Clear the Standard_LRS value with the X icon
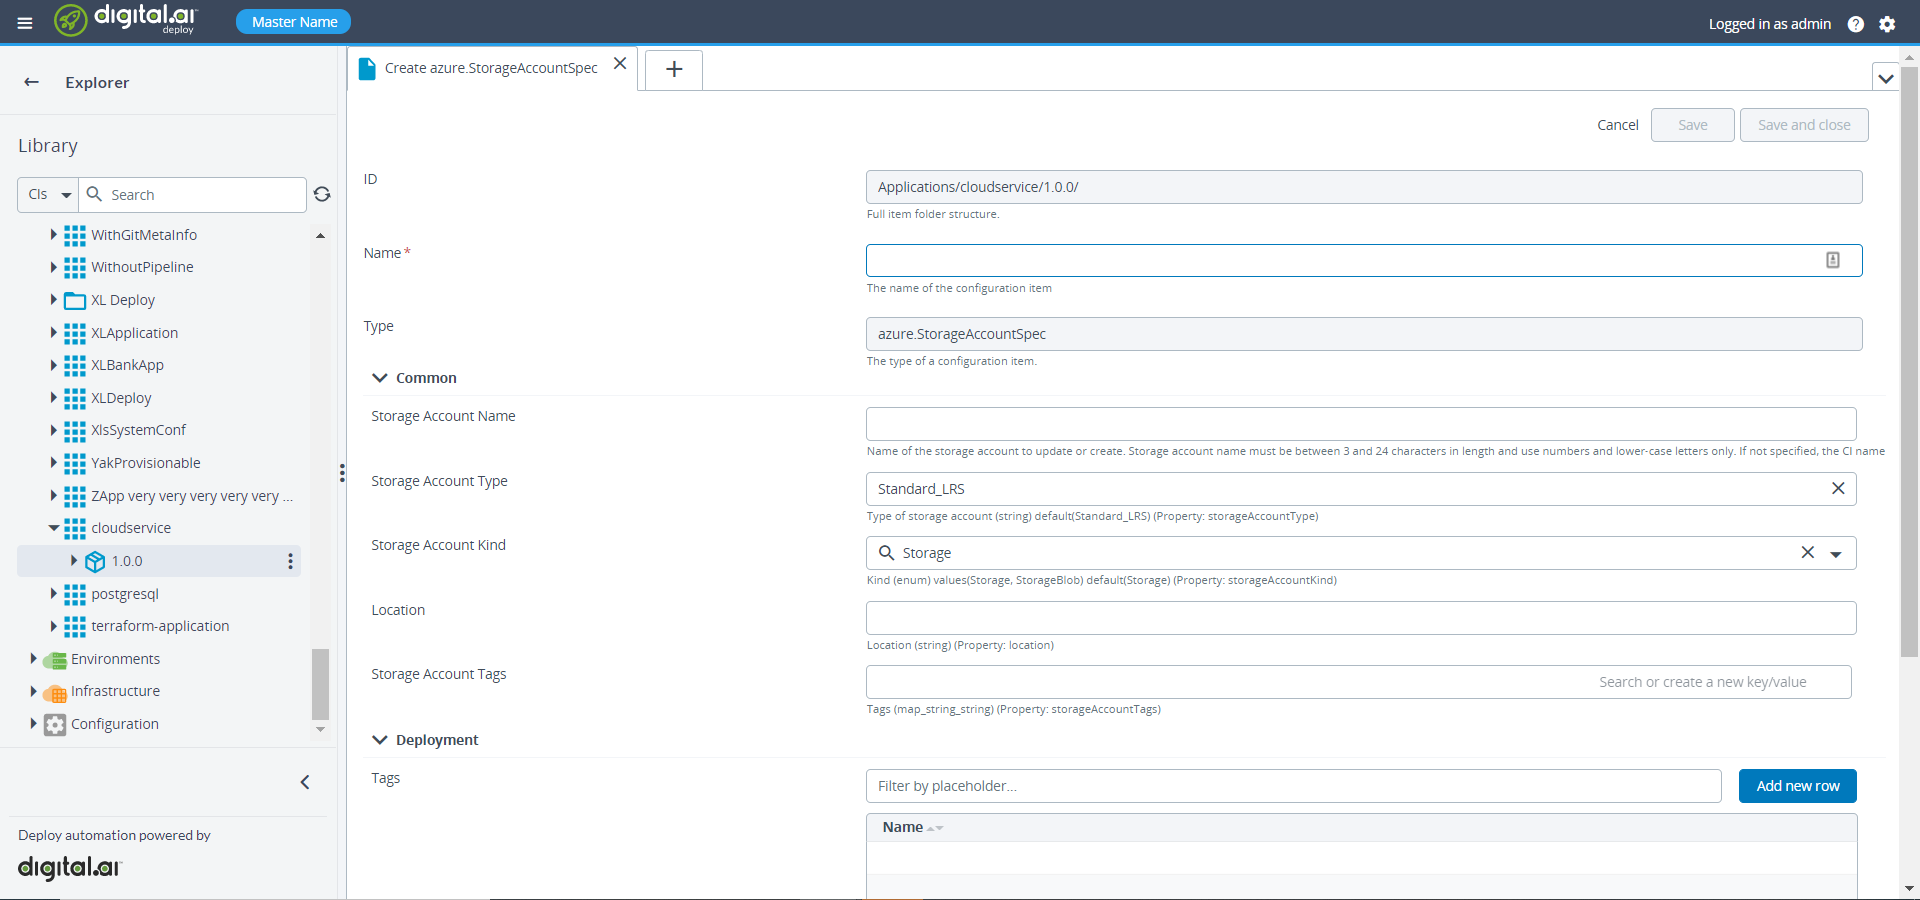Screen dimensions: 1920x900 pyautogui.click(x=1837, y=489)
